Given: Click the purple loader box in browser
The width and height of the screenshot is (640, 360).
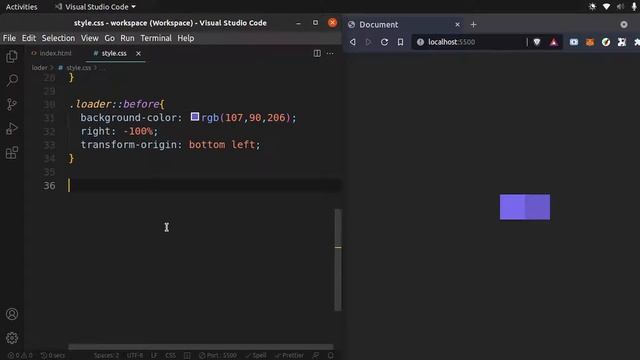Looking at the screenshot, I should [x=525, y=207].
